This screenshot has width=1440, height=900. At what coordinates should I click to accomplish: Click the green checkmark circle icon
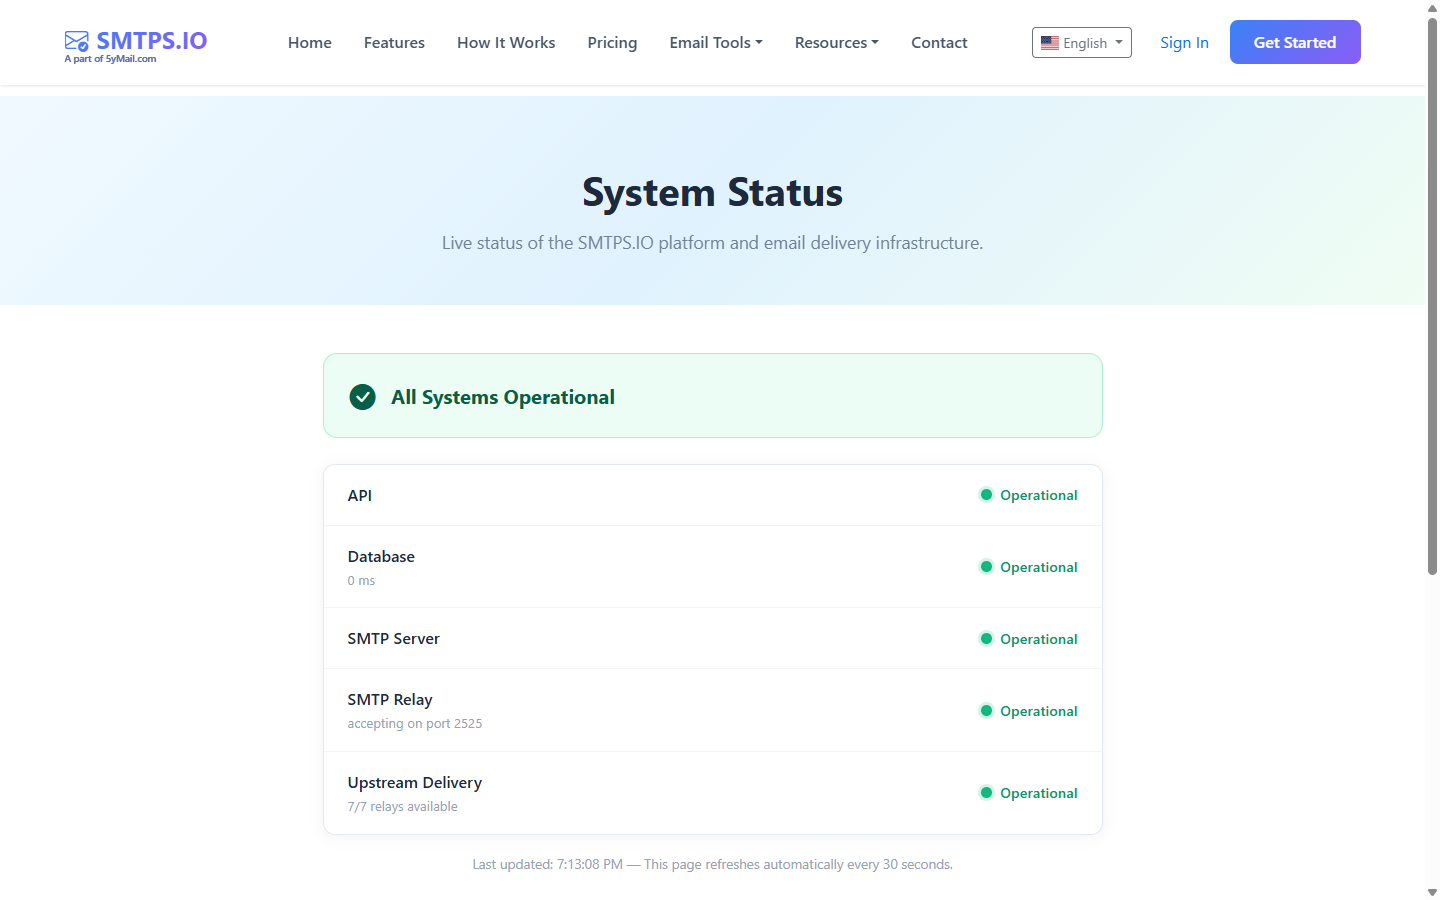point(362,397)
